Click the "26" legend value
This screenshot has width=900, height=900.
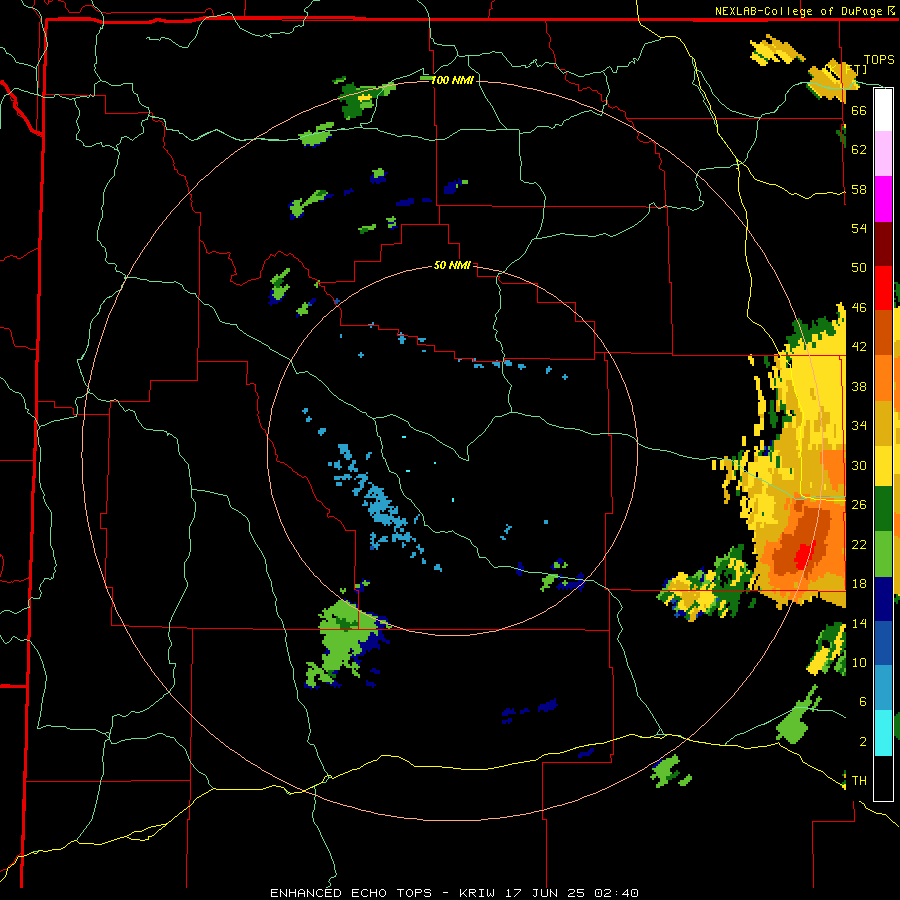coord(859,505)
